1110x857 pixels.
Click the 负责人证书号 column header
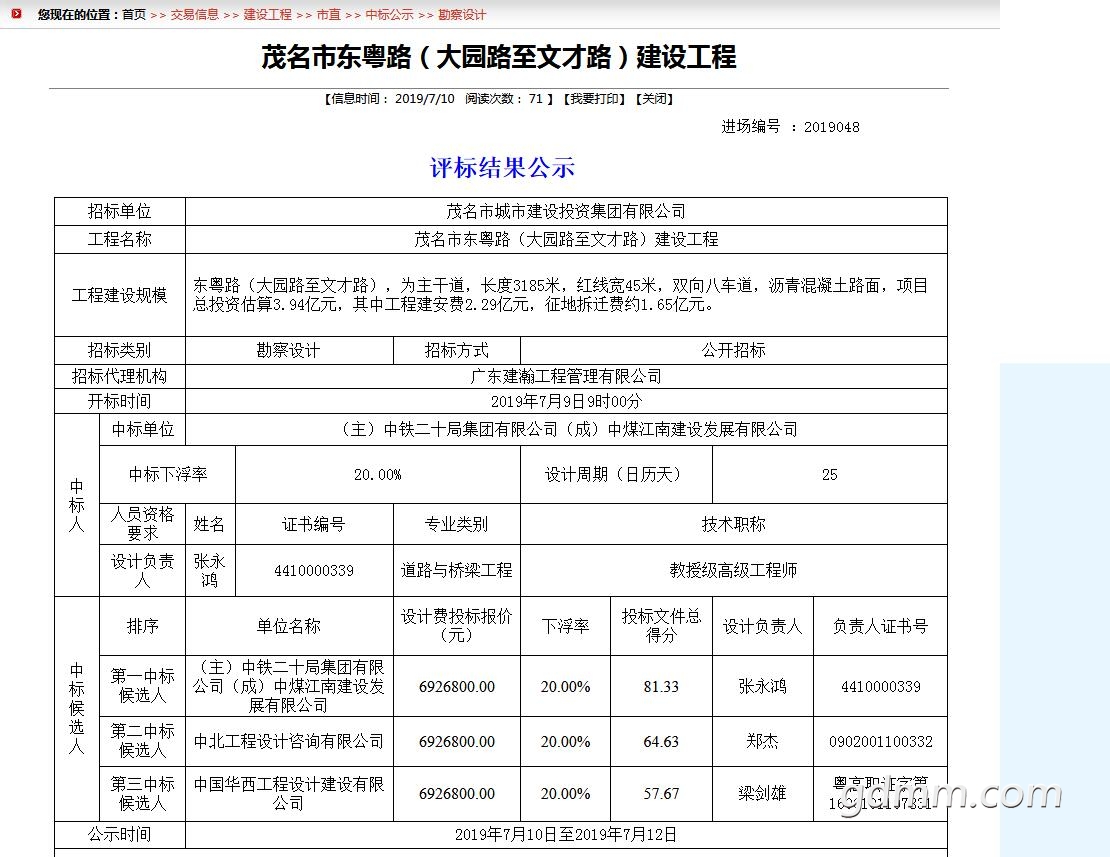[881, 626]
